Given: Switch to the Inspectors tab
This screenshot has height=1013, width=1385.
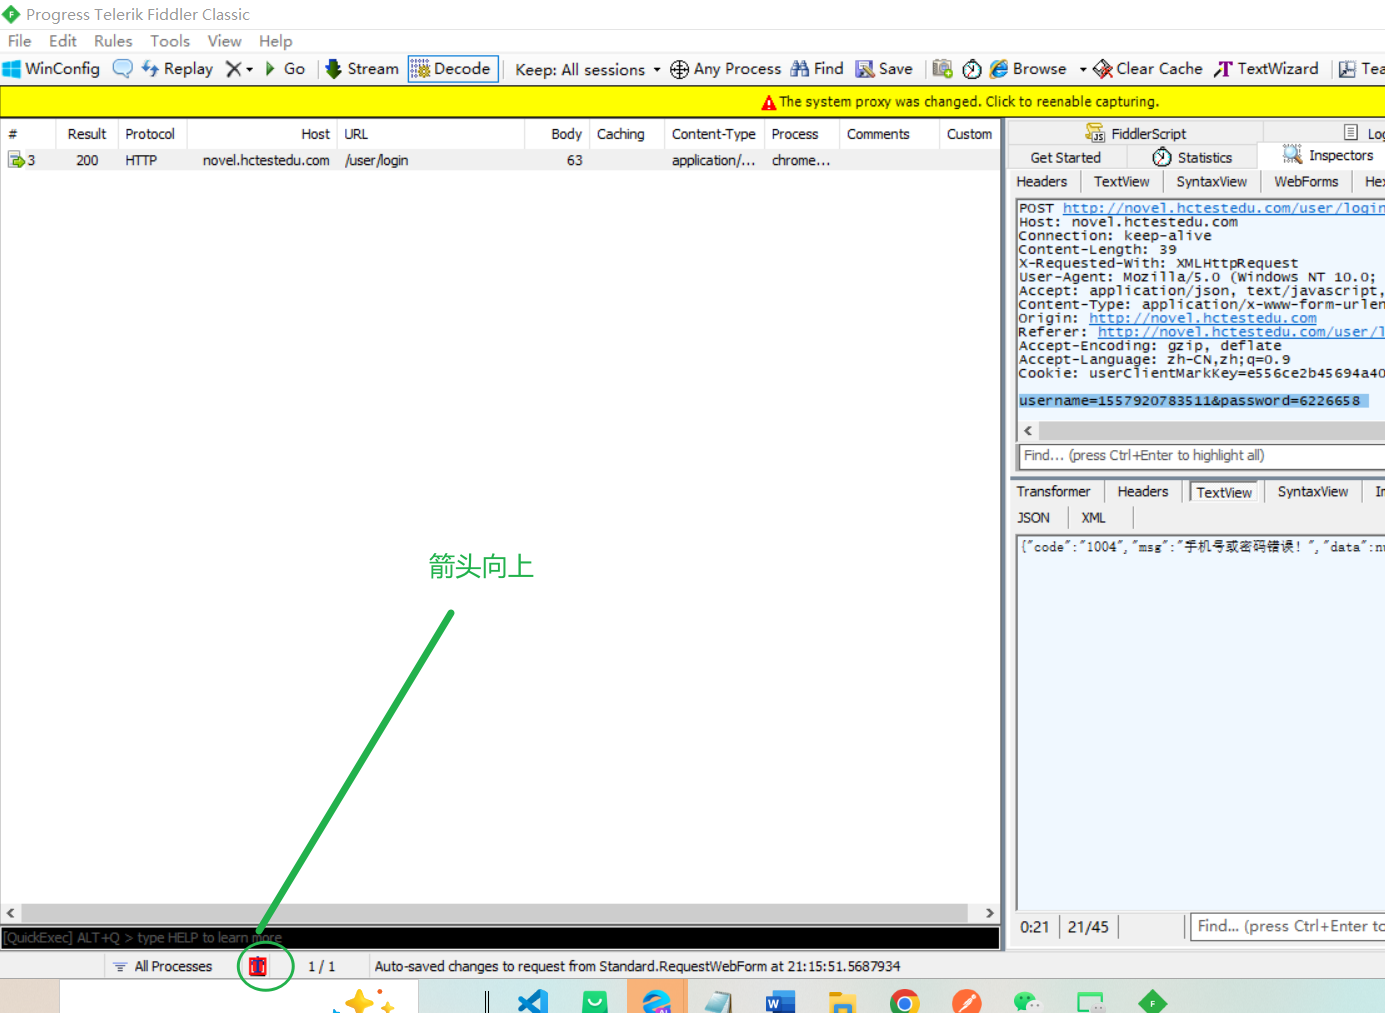Looking at the screenshot, I should point(1328,155).
